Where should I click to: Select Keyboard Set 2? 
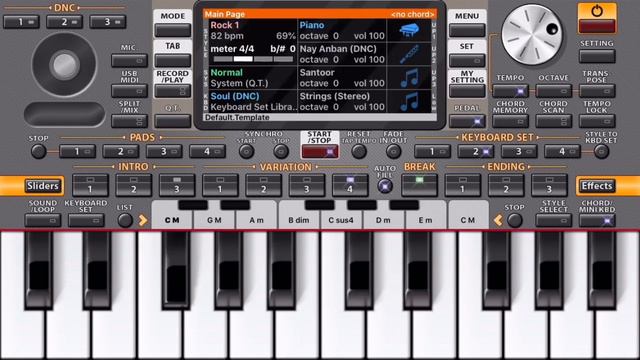[x=476, y=151]
